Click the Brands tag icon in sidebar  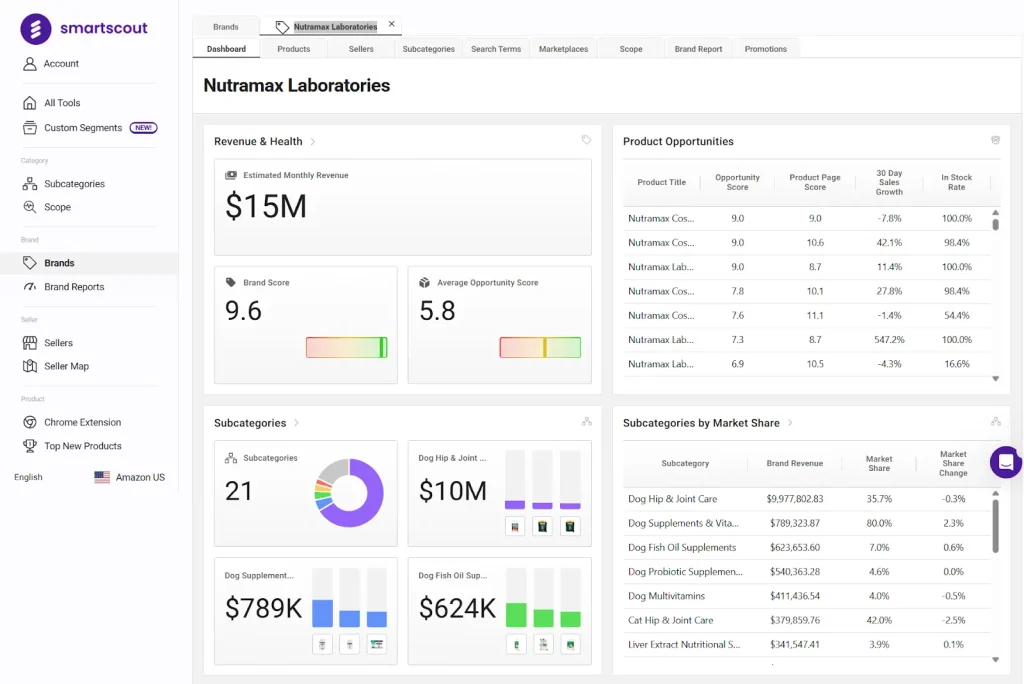pos(29,263)
